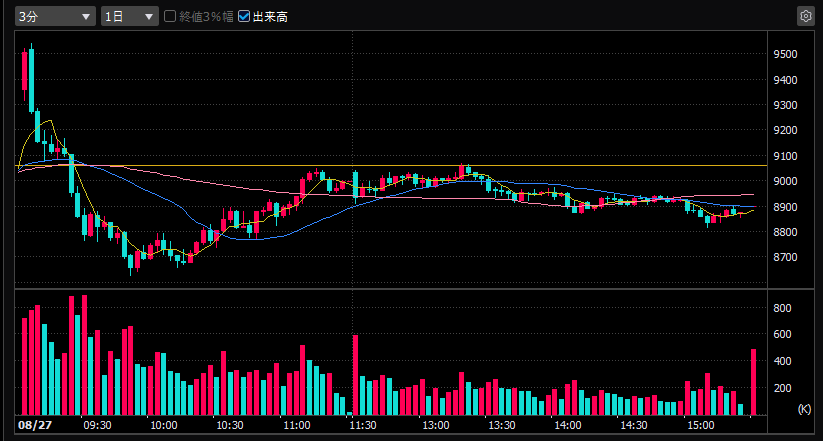This screenshot has width=823, height=441.
Task: Click the 8700 price axis label
Action: (x=785, y=257)
